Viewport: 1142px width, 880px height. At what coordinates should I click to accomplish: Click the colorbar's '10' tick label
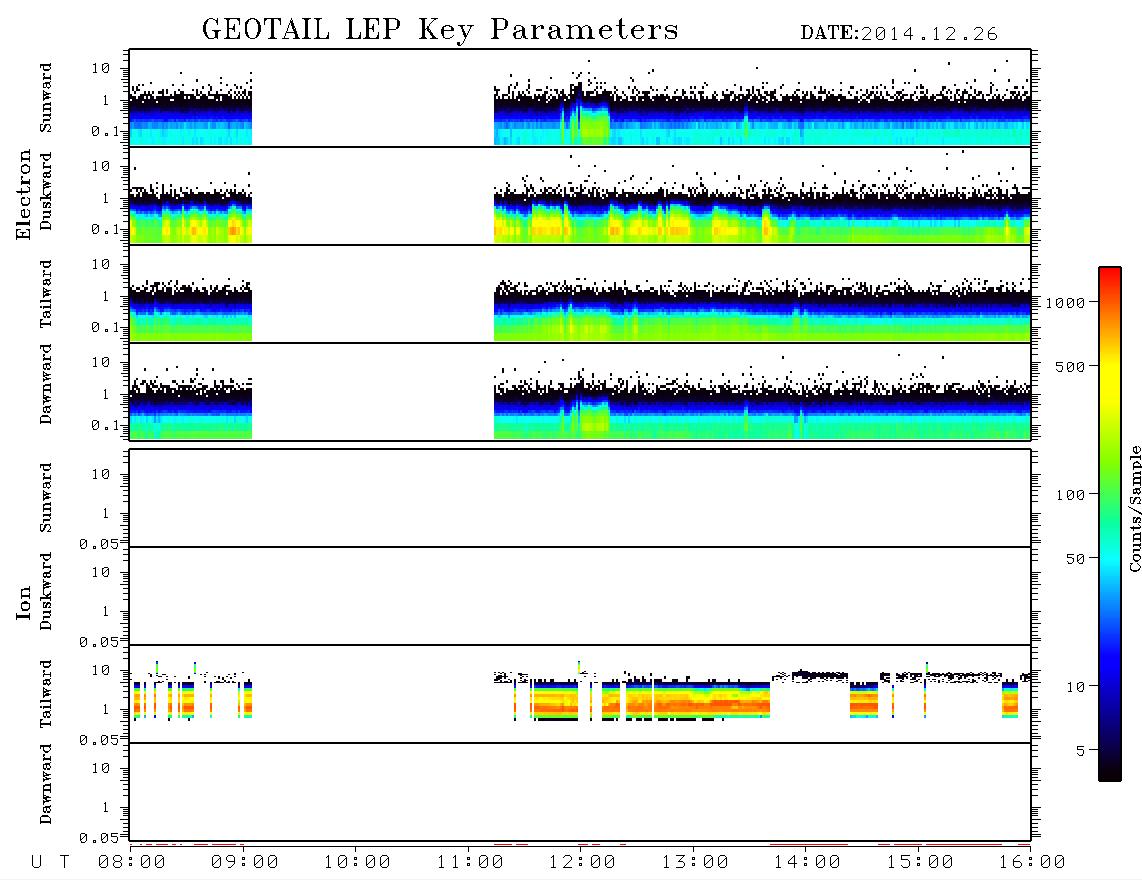point(1075,687)
